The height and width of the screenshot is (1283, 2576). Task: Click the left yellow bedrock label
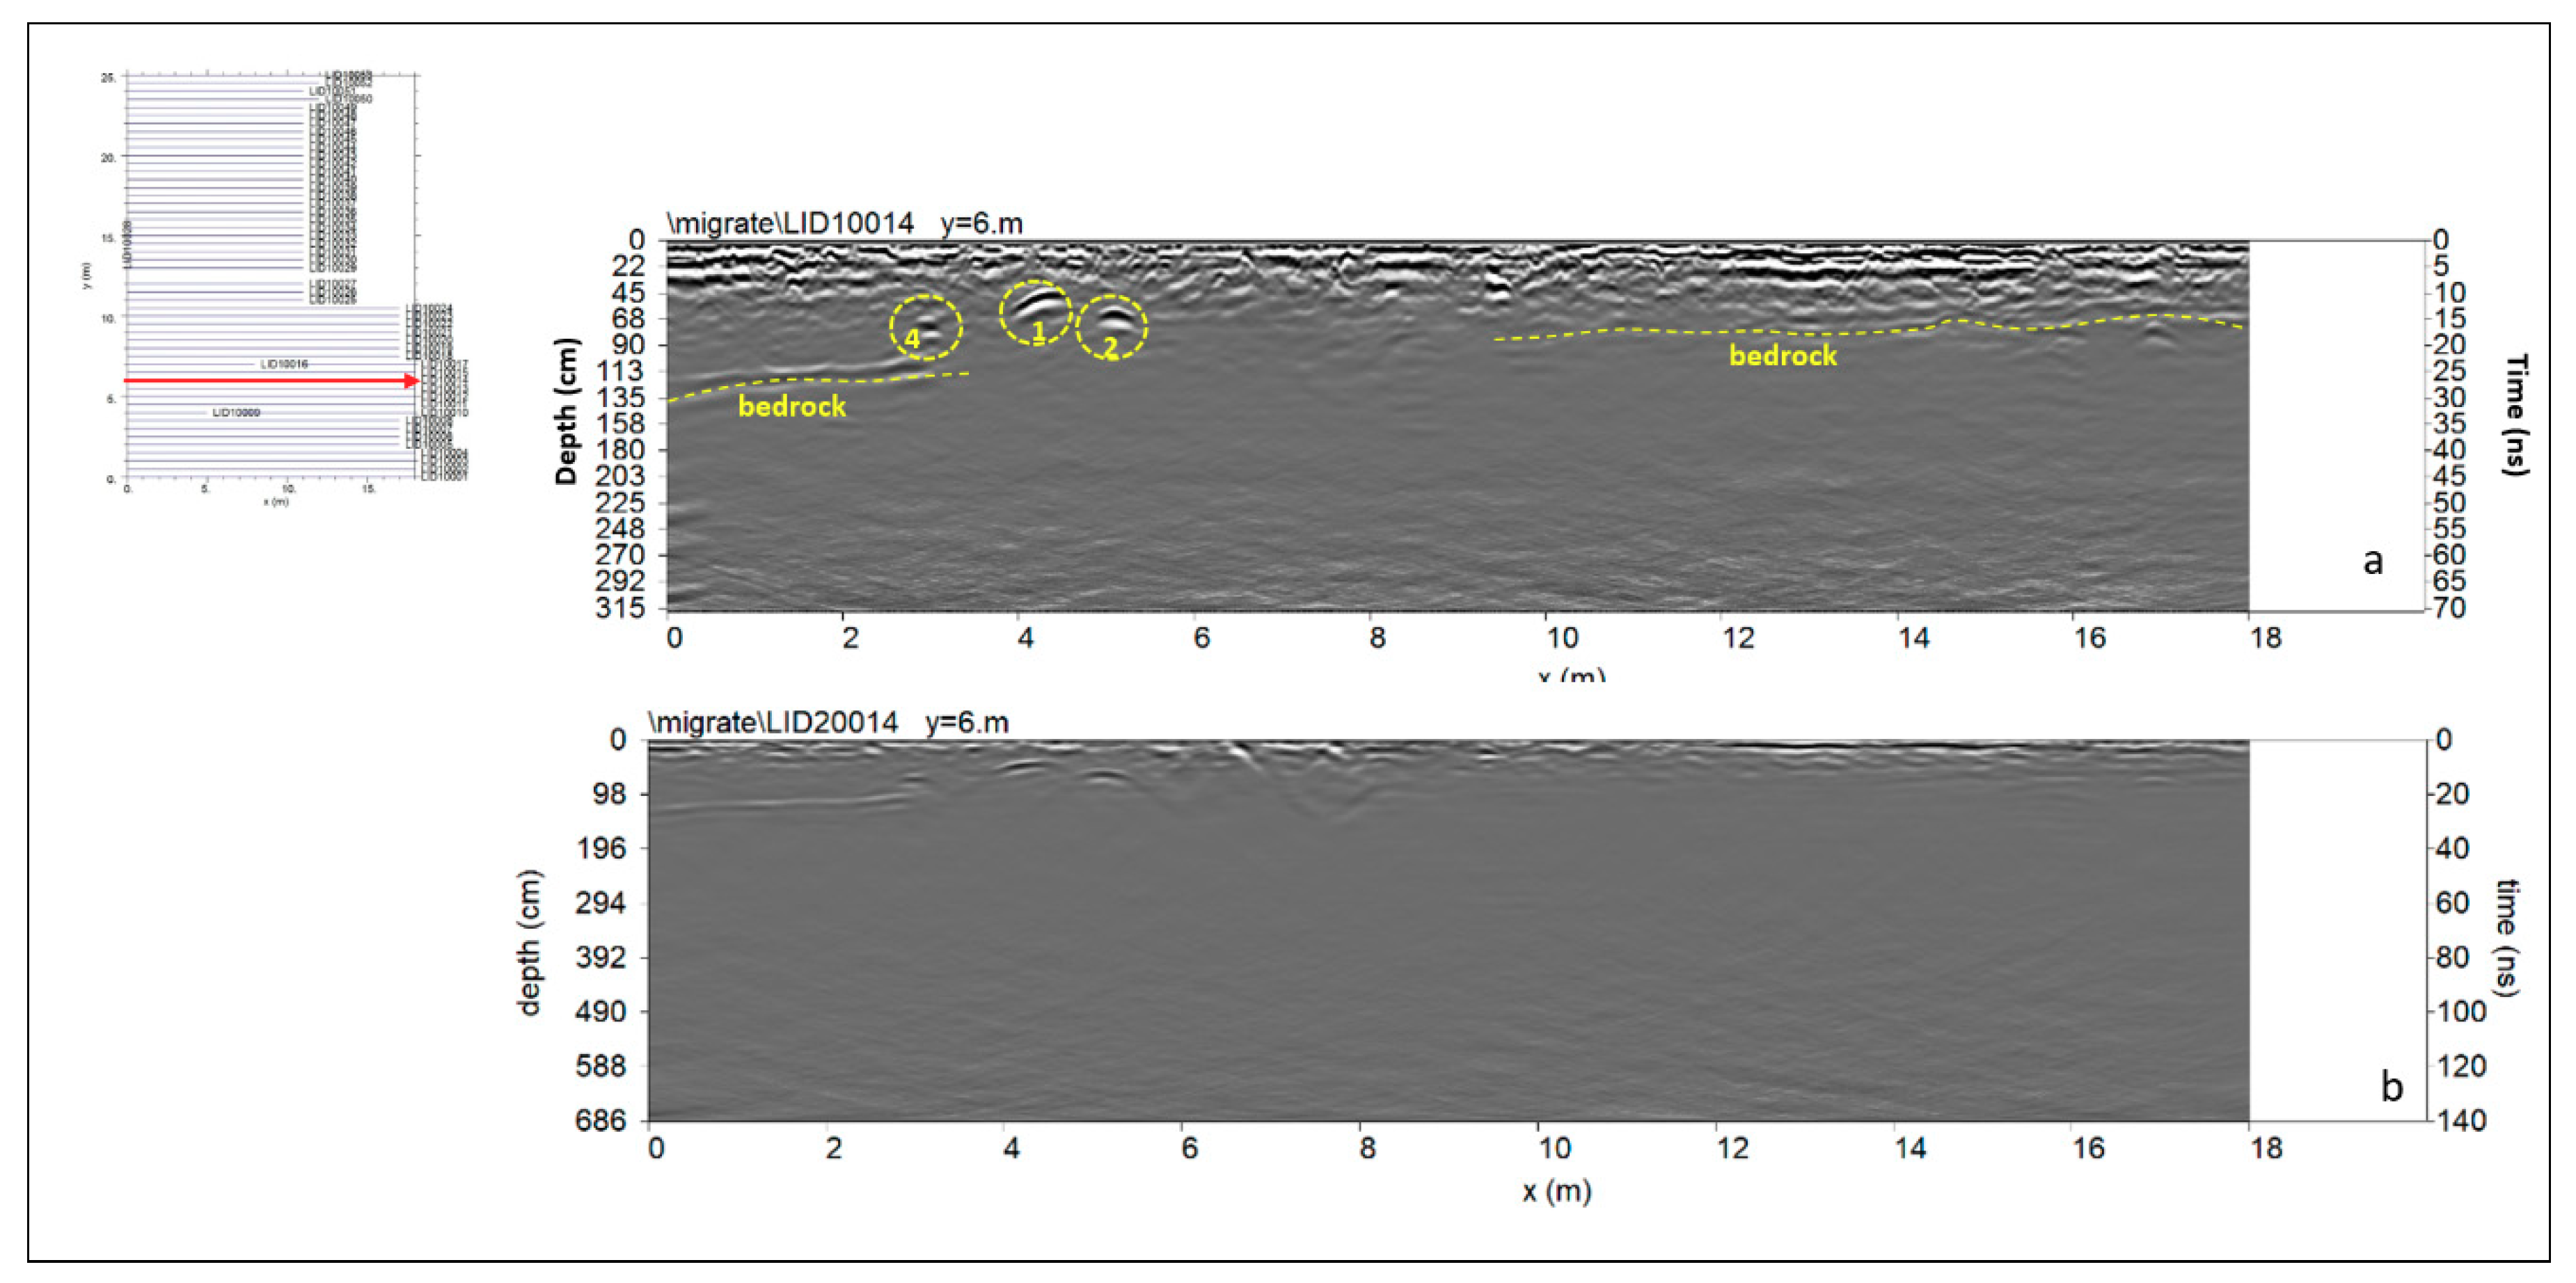pos(792,406)
